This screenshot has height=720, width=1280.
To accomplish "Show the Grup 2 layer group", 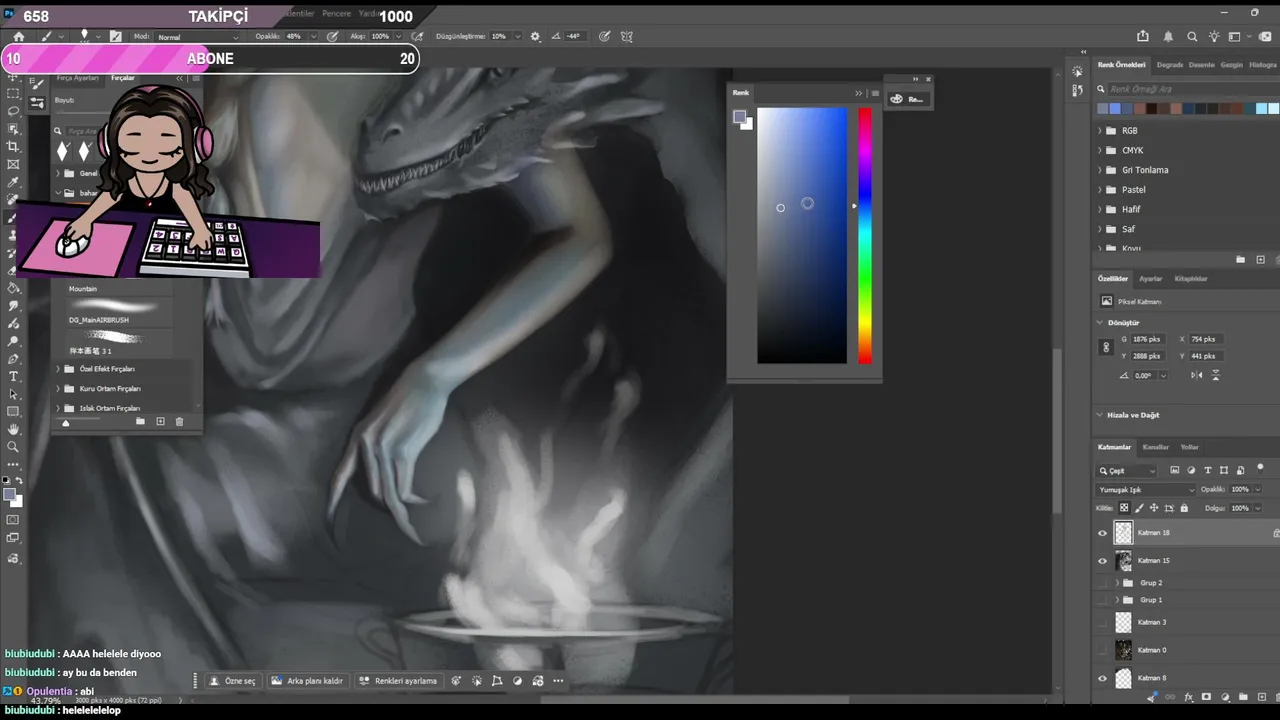I will click(1103, 583).
